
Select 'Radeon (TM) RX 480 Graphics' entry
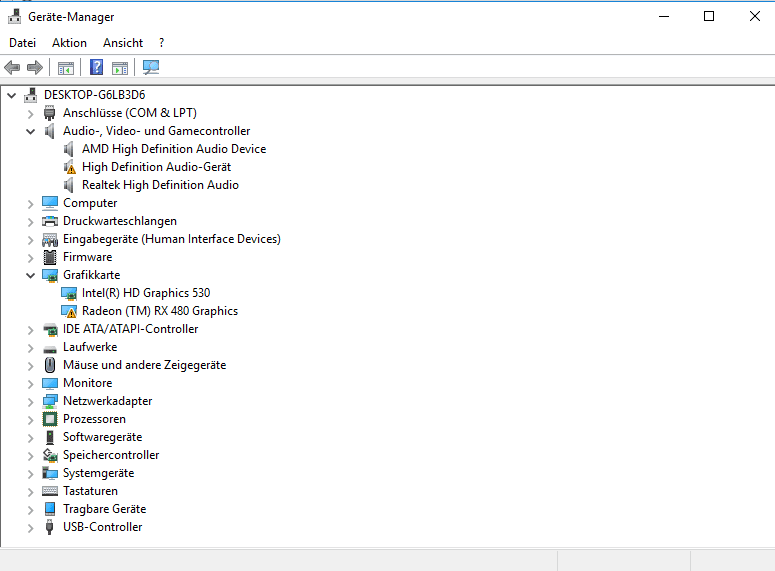tap(160, 311)
